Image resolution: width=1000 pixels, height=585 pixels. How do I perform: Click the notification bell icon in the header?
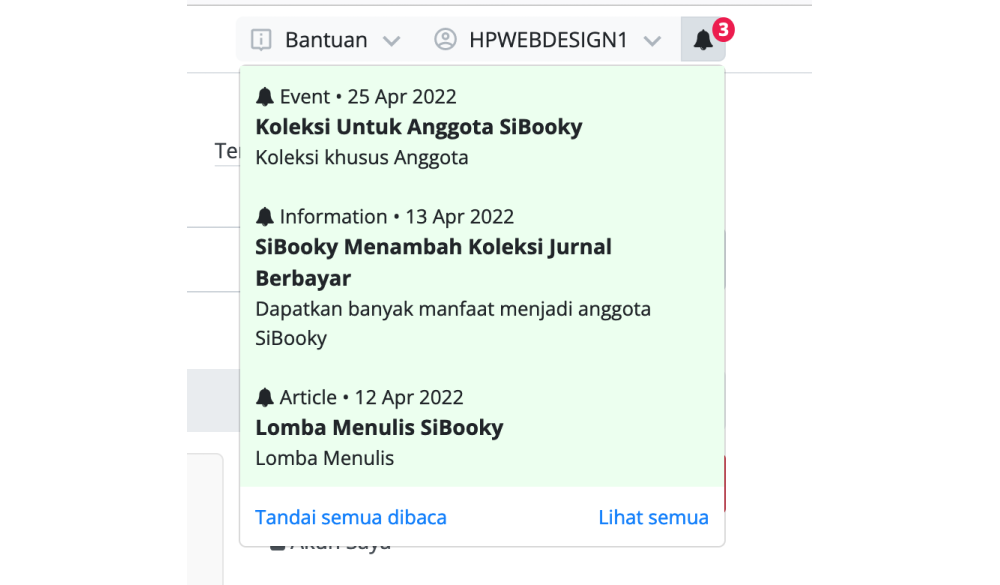703,40
